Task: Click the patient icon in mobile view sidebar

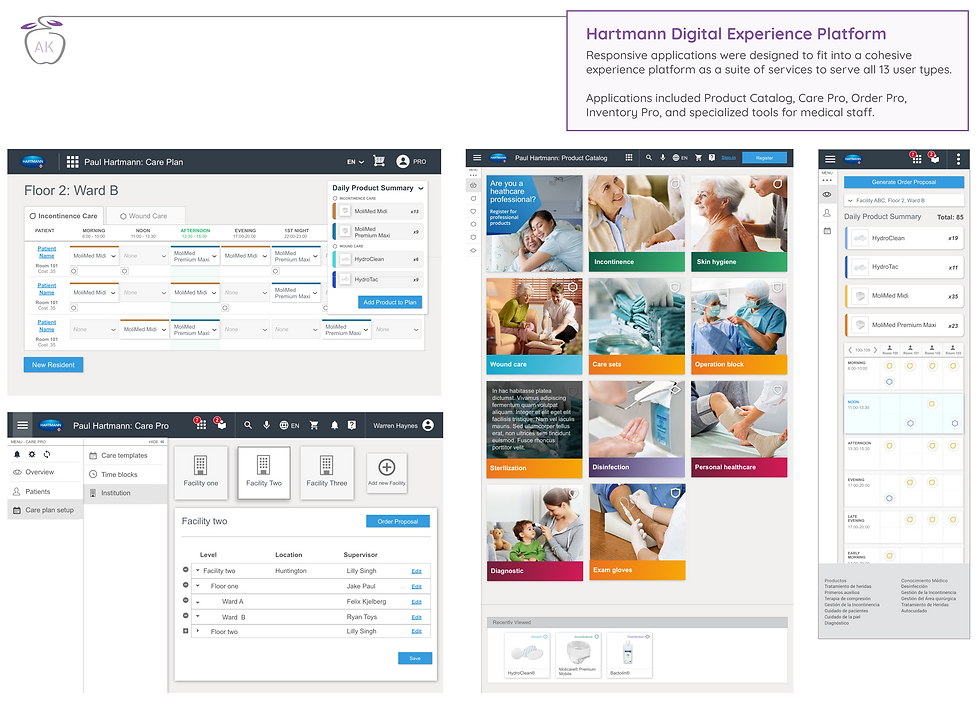Action: tap(827, 213)
